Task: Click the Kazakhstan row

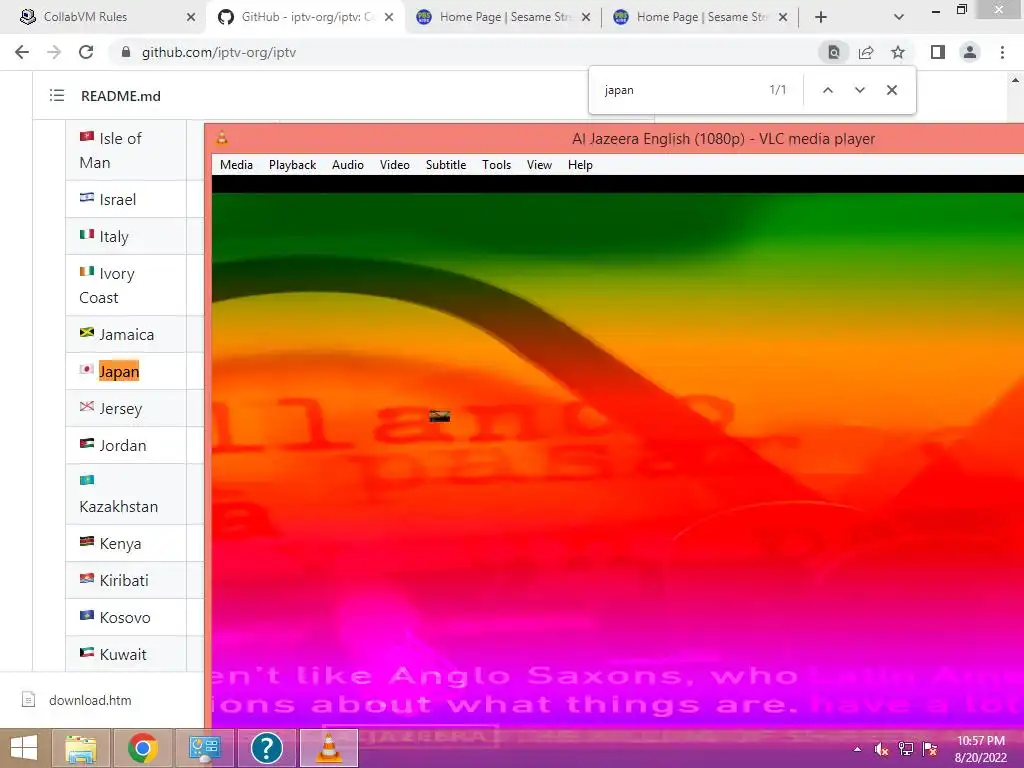Action: pos(125,494)
